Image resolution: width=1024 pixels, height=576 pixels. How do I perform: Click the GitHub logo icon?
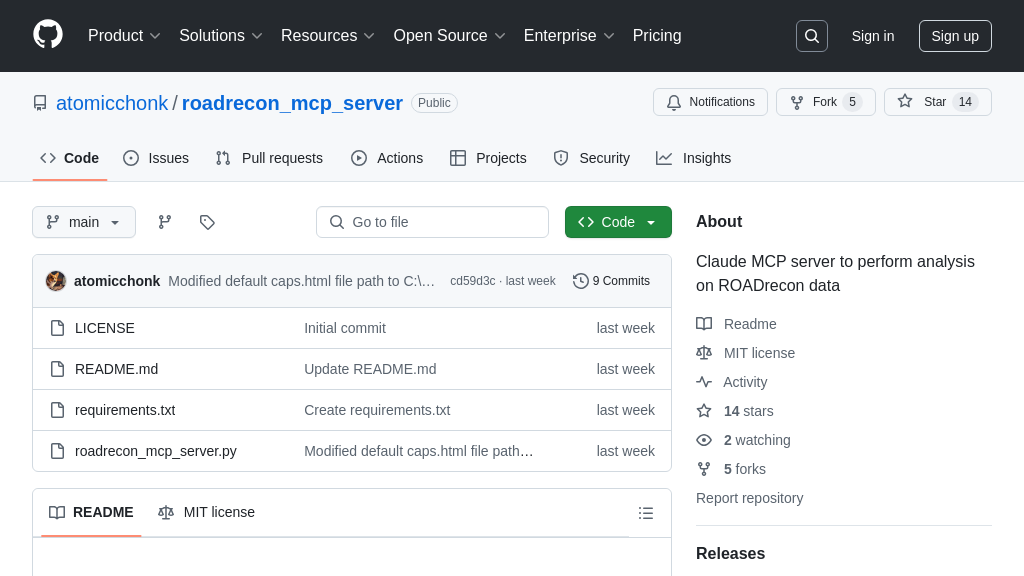(x=48, y=35)
